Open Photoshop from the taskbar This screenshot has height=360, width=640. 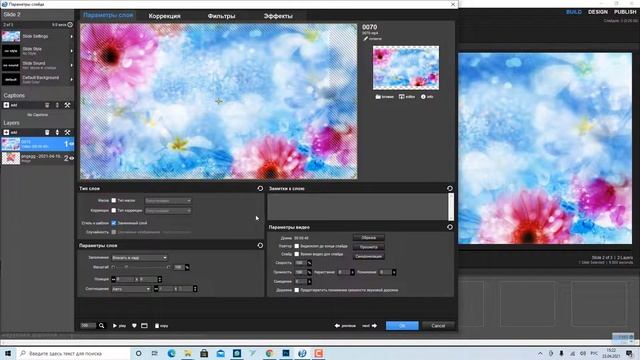(x=286, y=353)
